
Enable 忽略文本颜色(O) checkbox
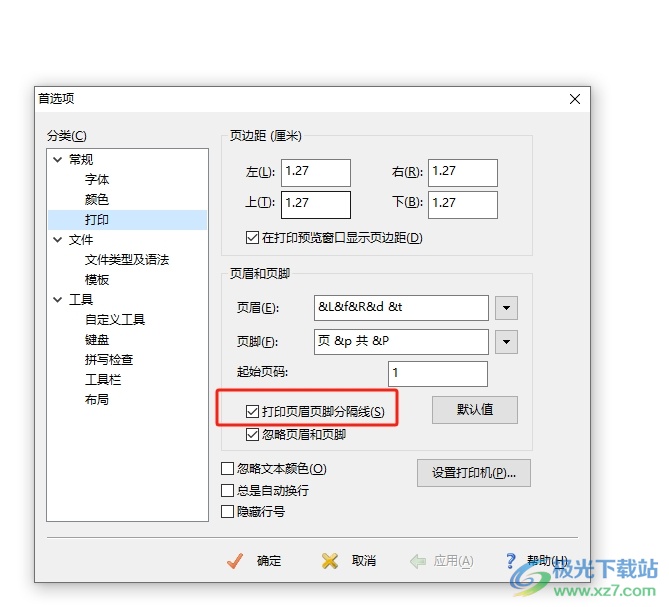tap(227, 468)
